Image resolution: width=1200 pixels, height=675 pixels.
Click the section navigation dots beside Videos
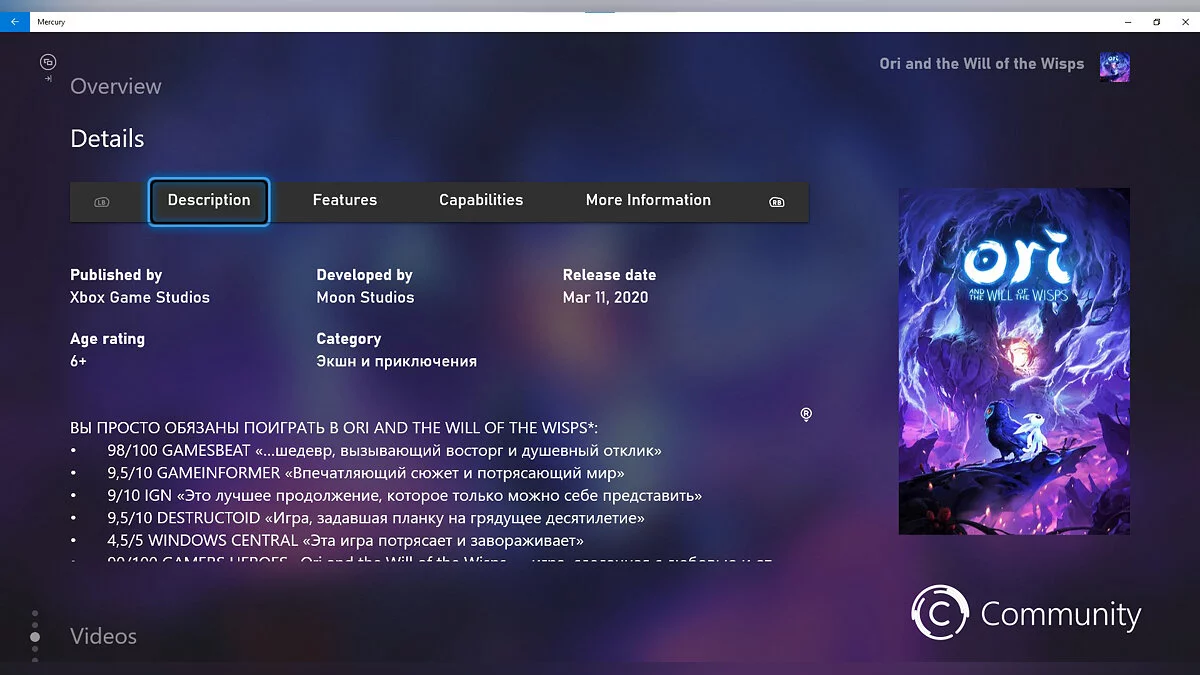pos(35,636)
